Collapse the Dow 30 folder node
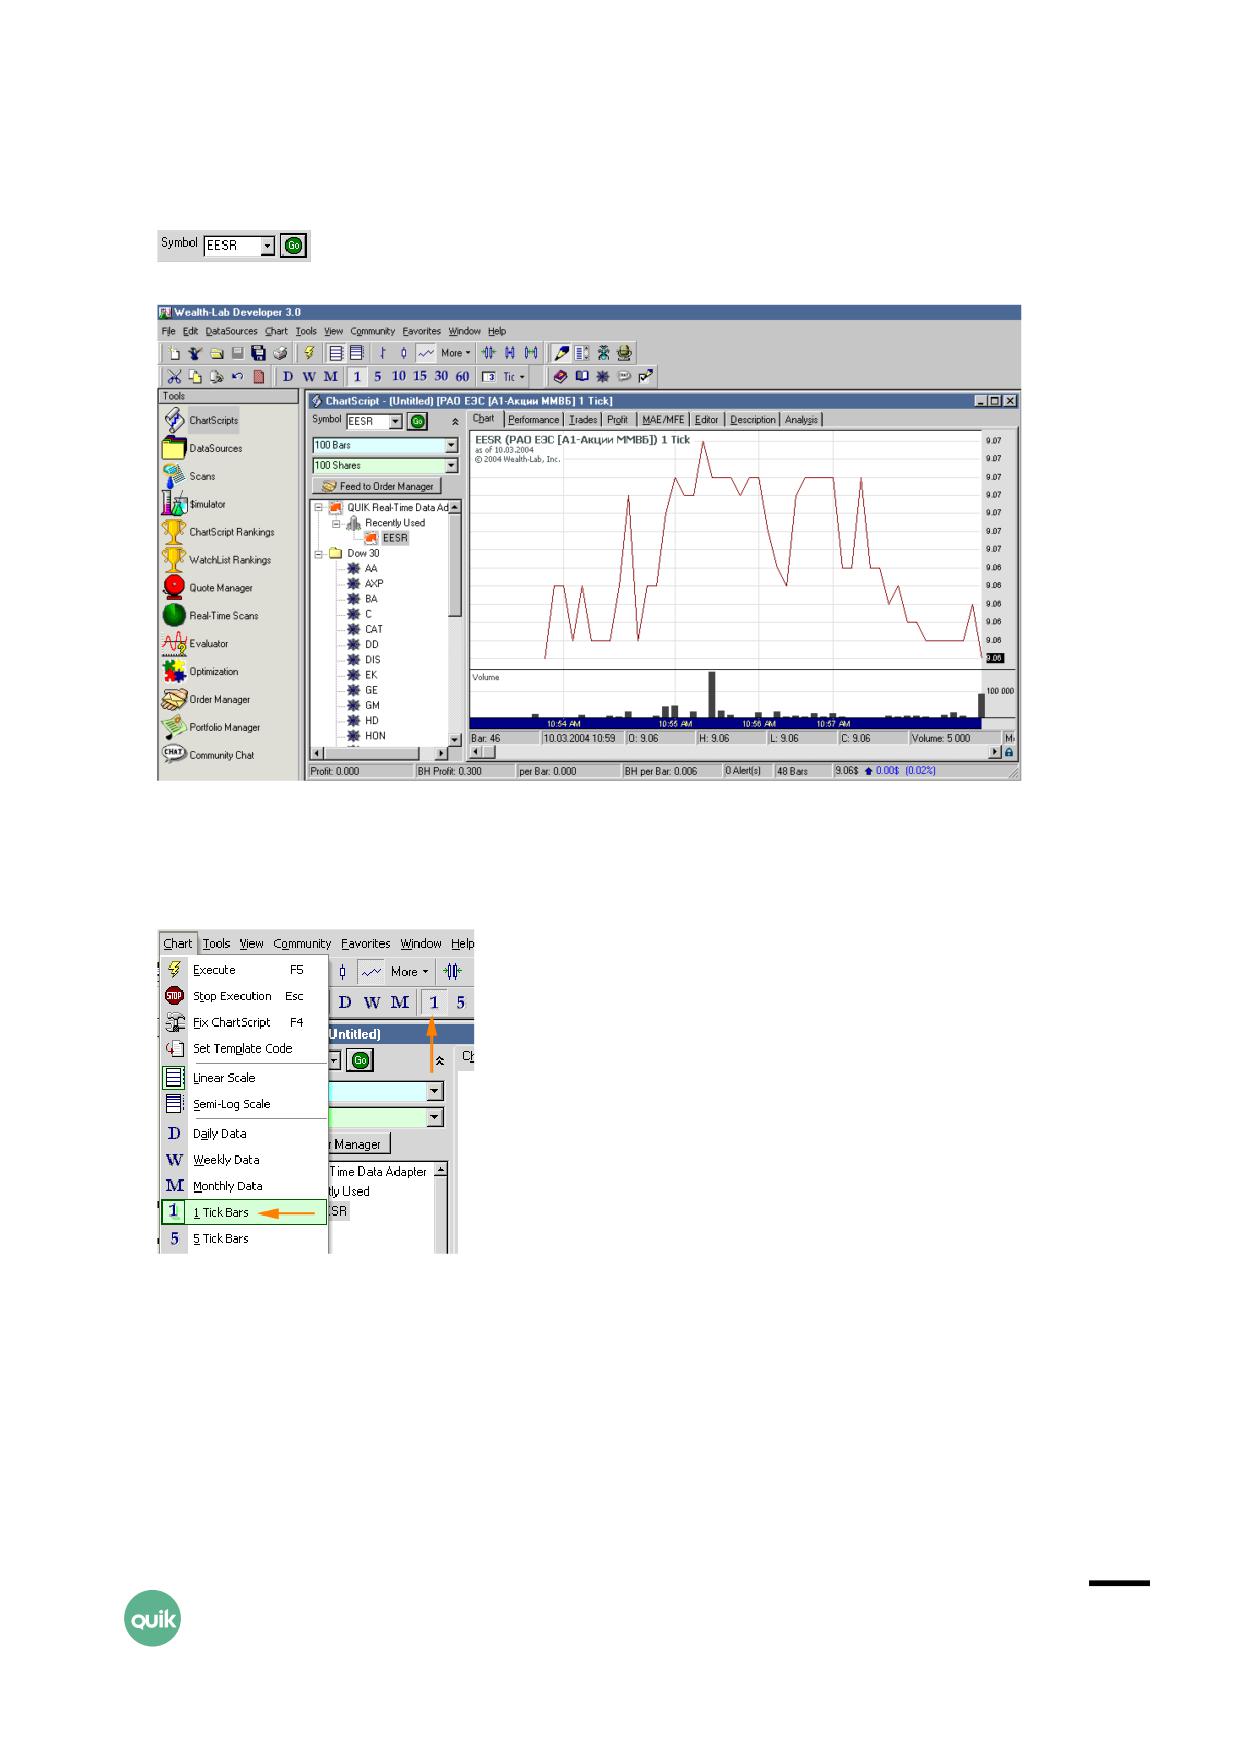This screenshot has width=1240, height=1754. (x=320, y=553)
